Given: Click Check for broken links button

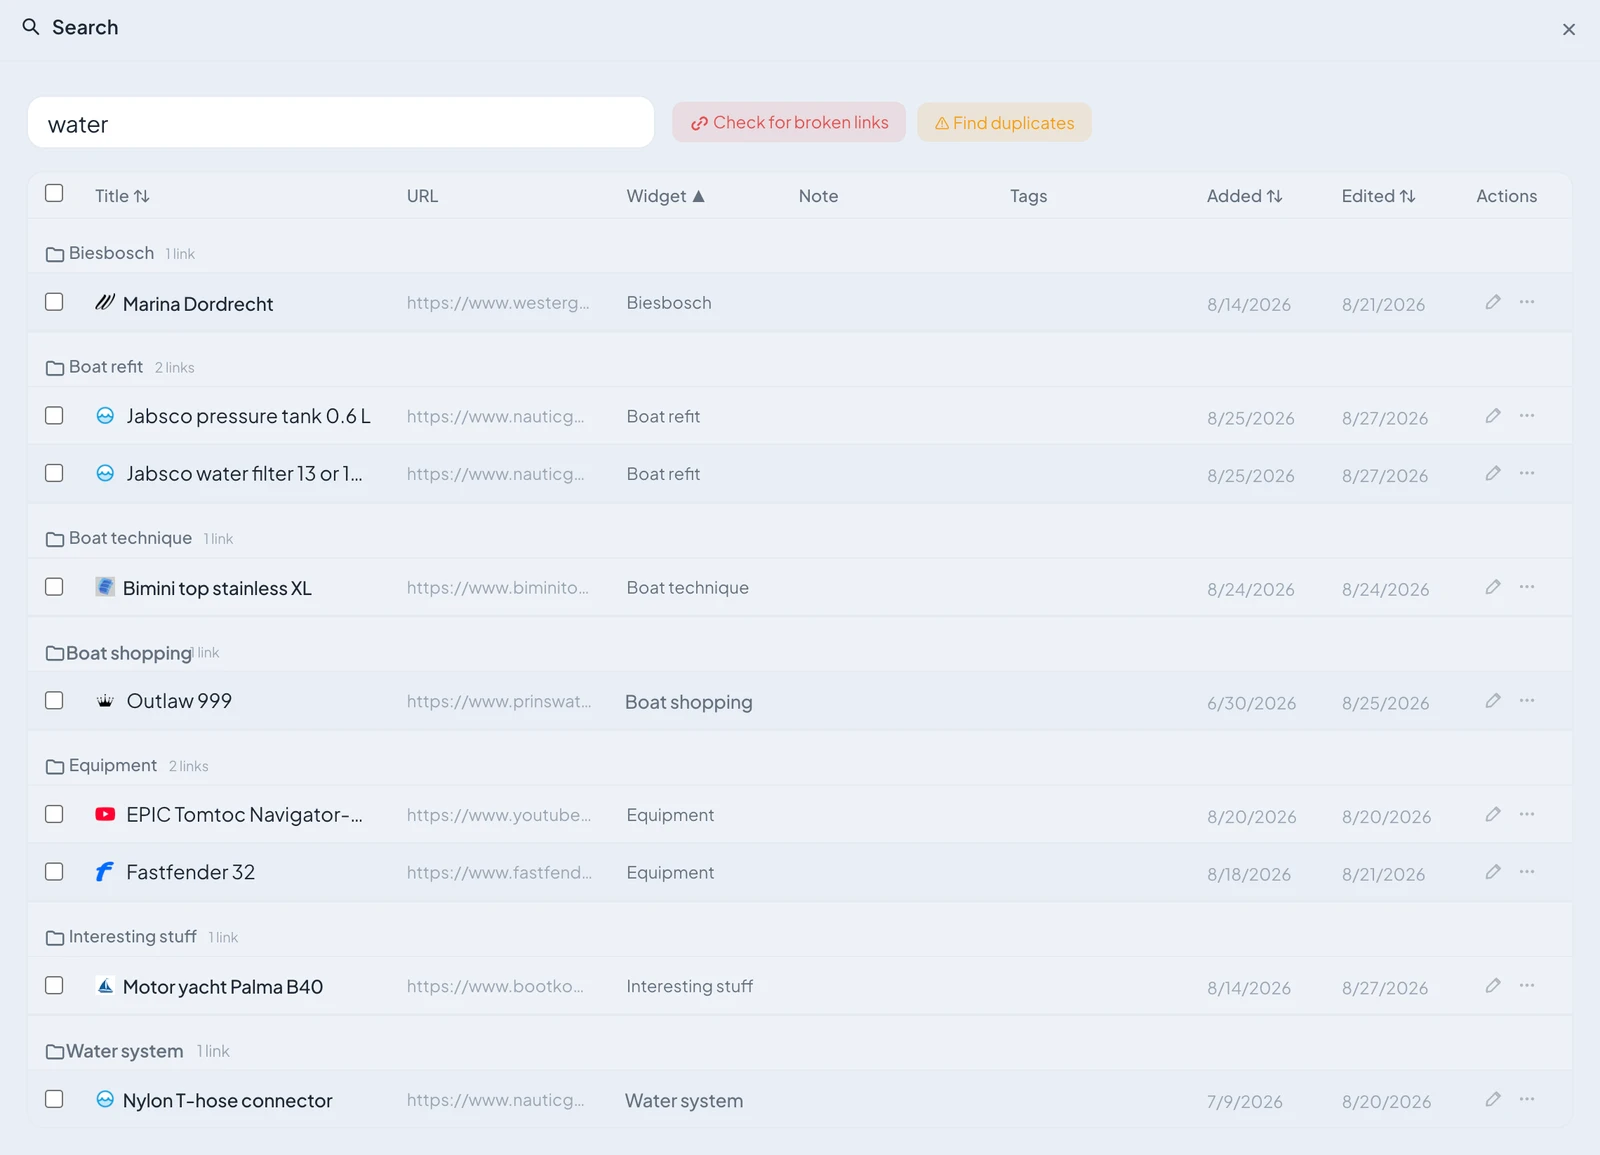Looking at the screenshot, I should 789,122.
